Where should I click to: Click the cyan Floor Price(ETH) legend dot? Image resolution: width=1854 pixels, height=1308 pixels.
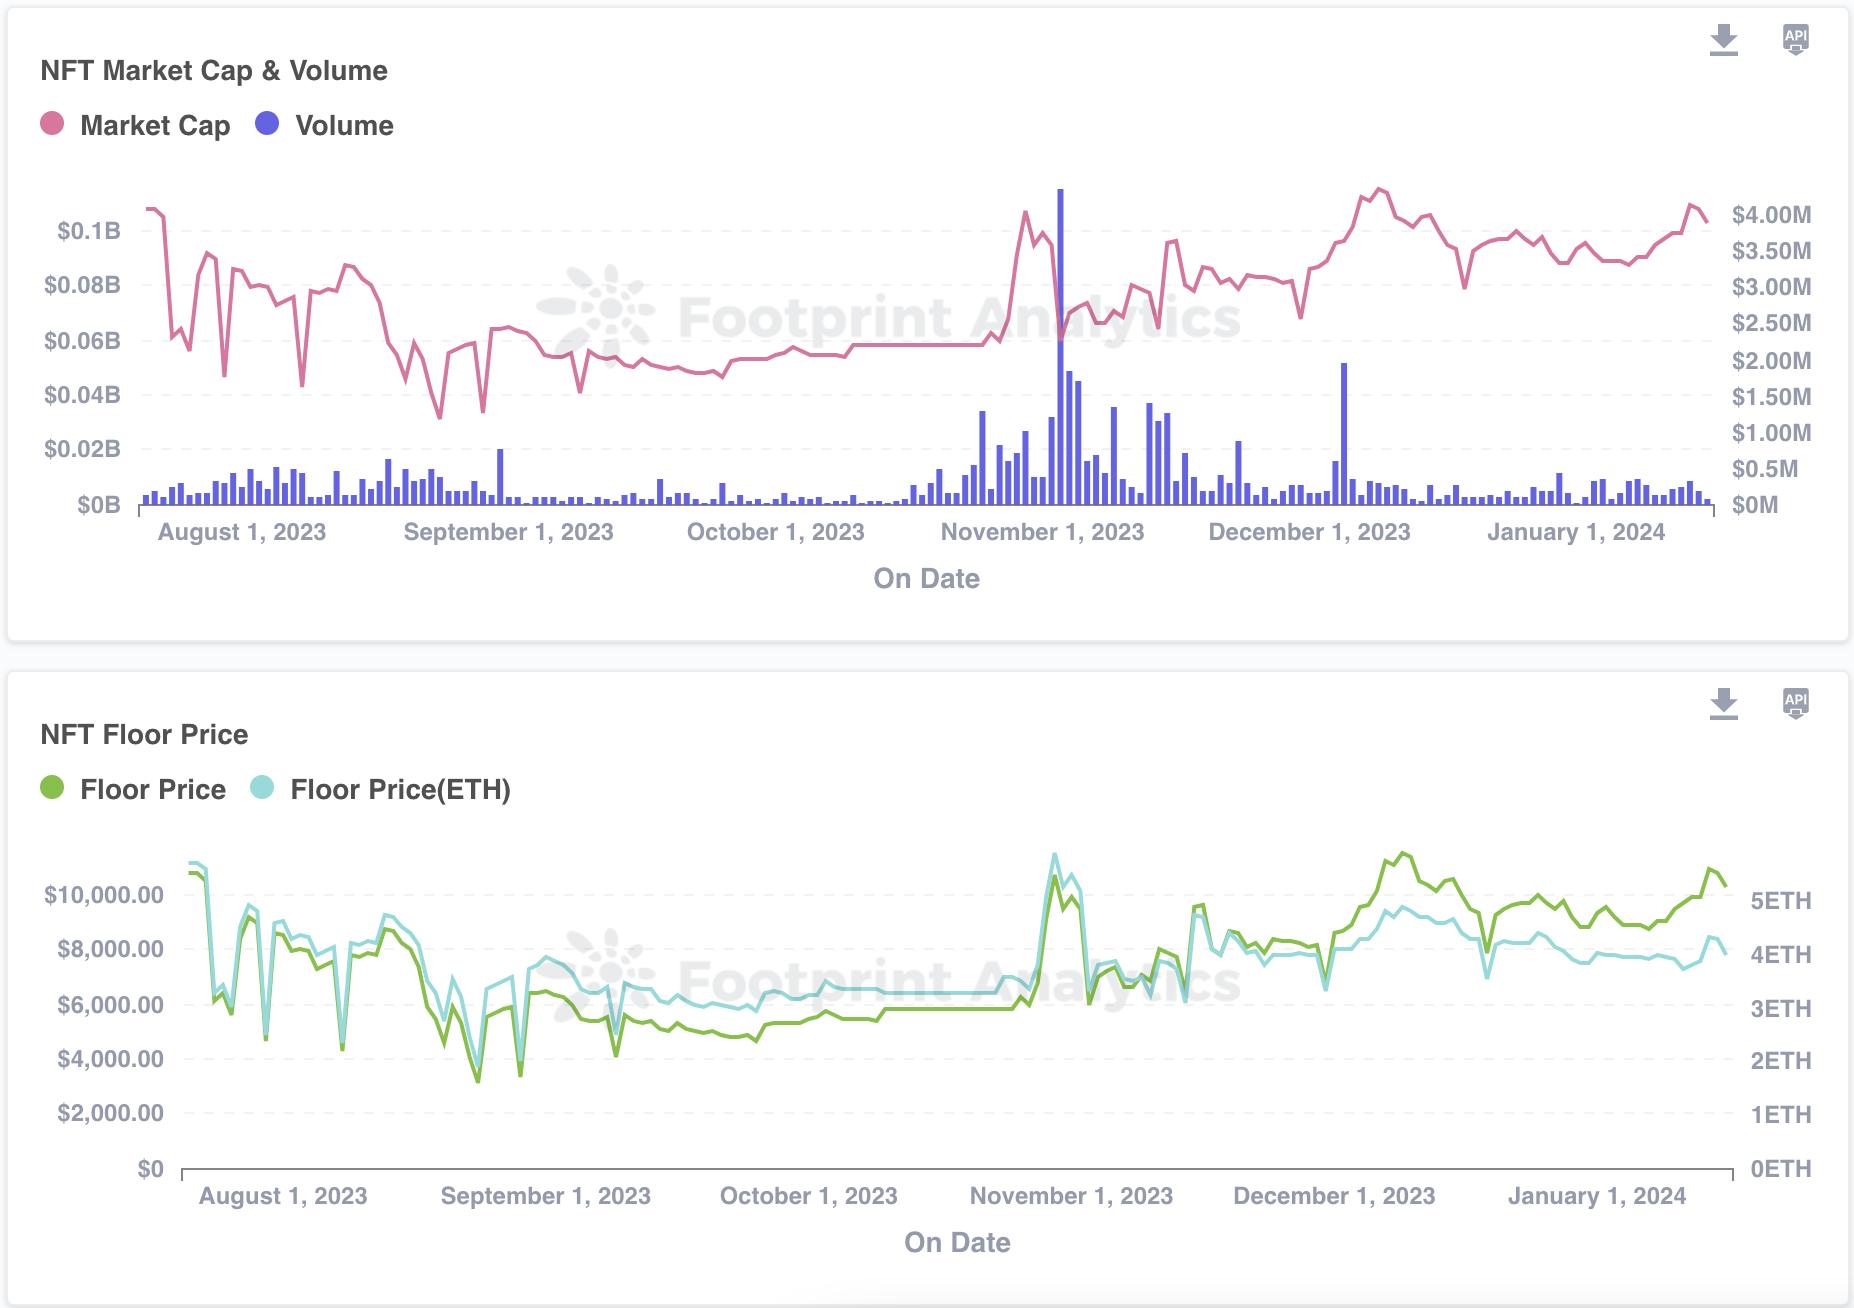click(x=262, y=788)
